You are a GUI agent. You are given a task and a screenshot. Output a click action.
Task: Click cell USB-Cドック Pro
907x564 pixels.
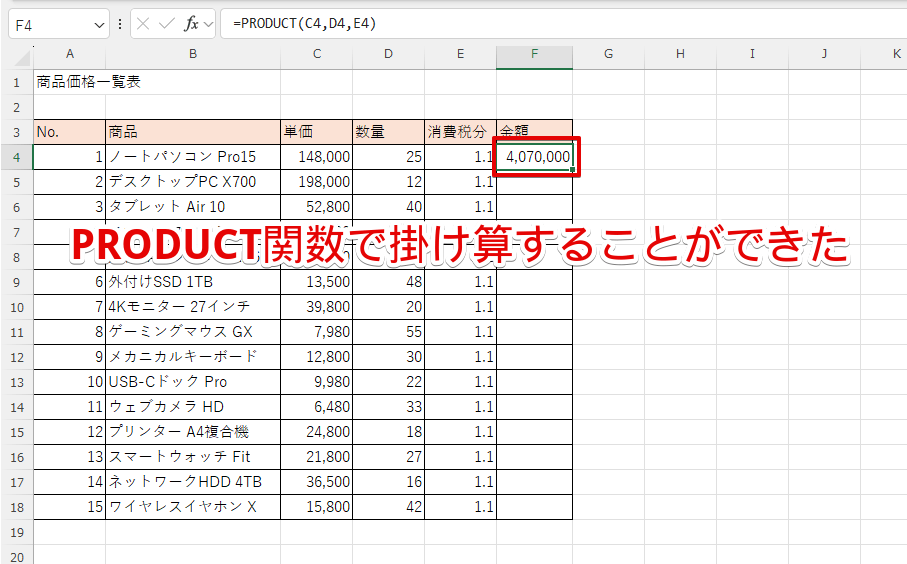pos(193,382)
